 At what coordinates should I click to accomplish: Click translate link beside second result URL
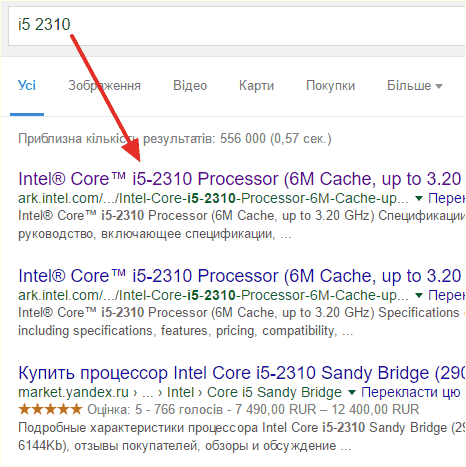447,295
